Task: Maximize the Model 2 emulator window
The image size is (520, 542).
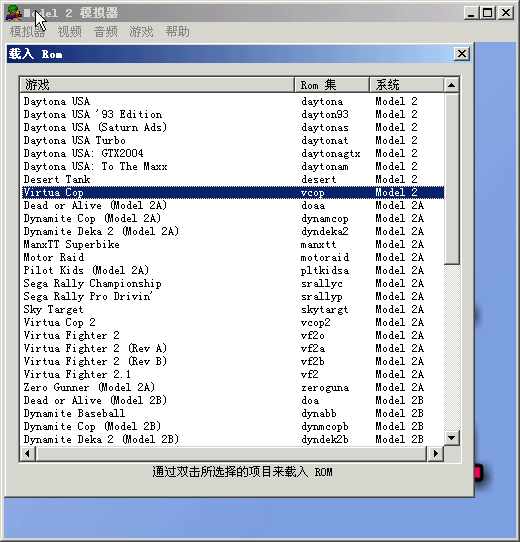Action: tap(488, 13)
